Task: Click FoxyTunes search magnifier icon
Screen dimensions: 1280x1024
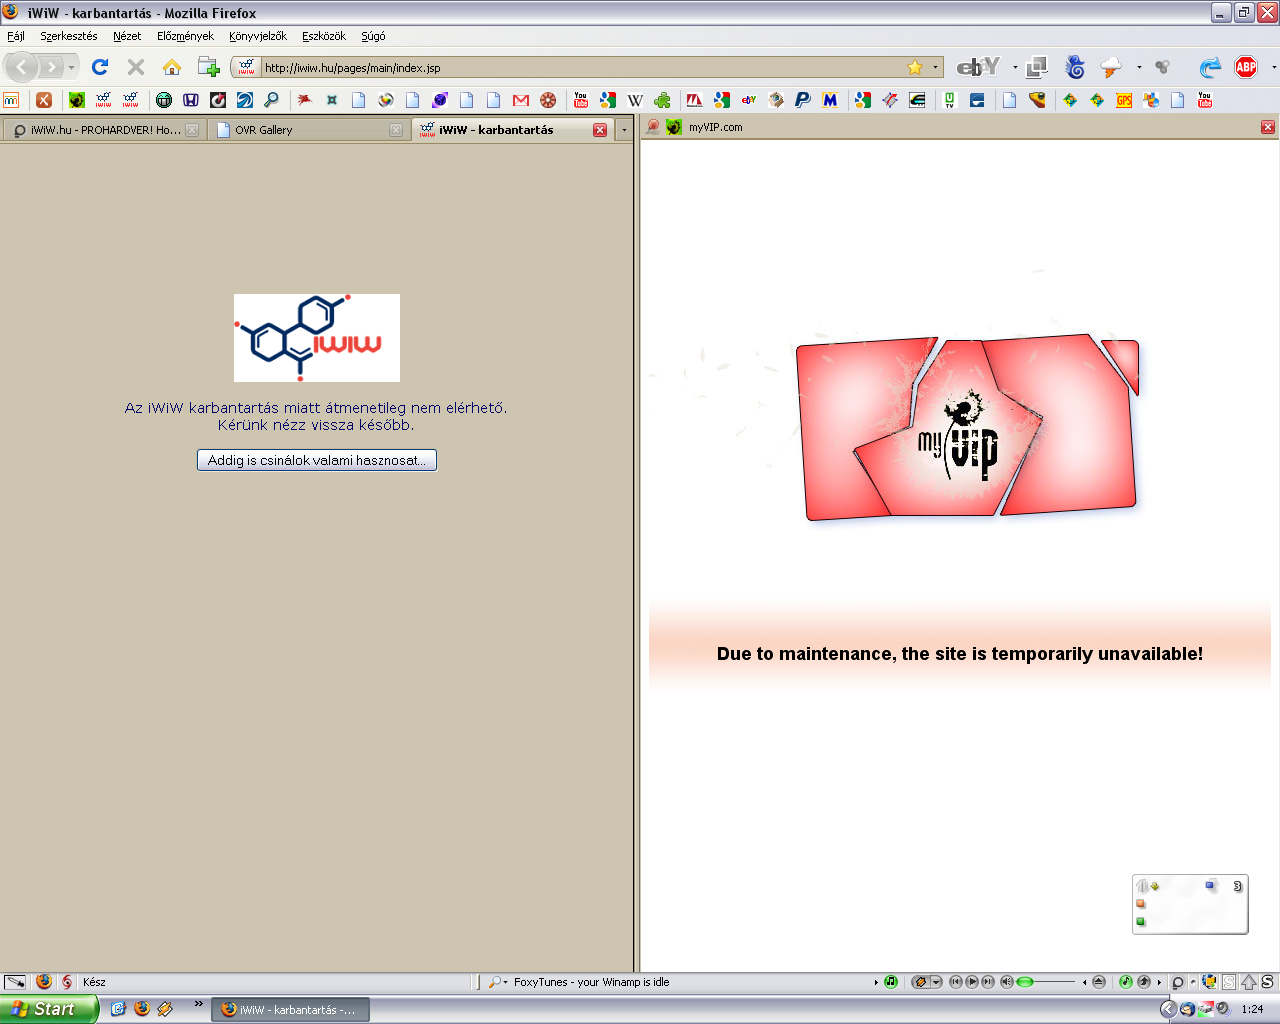Action: (495, 982)
